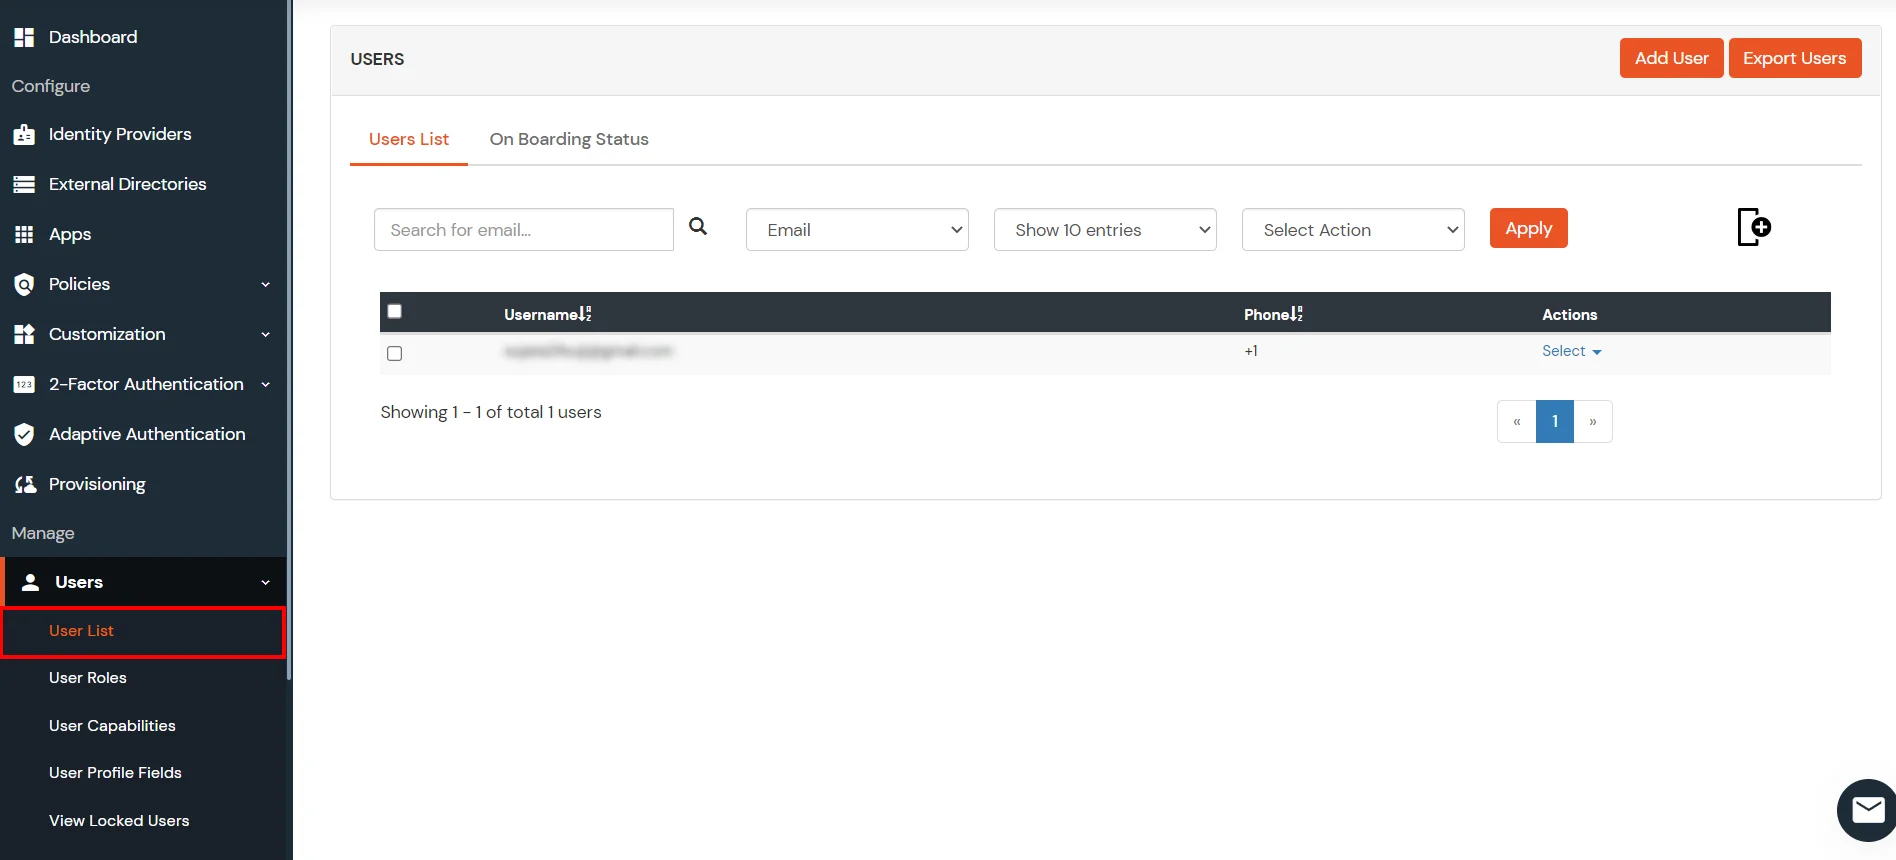Open Identity Providers menu item
The width and height of the screenshot is (1896, 860).
pyautogui.click(x=120, y=134)
